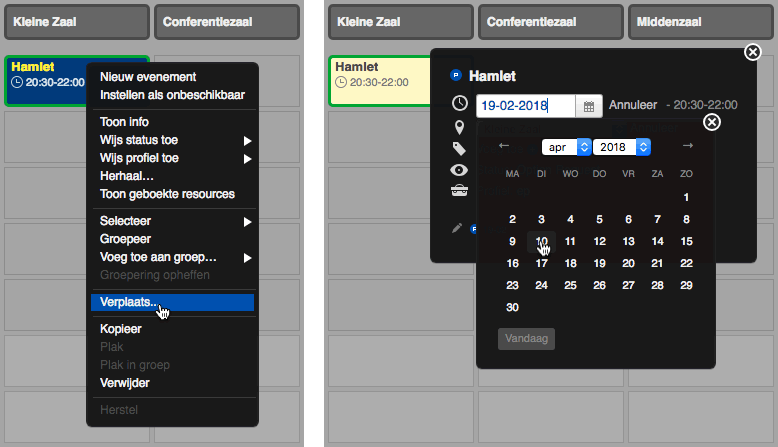Close the date picker calendar popup
The image size is (778, 447).
click(x=711, y=122)
